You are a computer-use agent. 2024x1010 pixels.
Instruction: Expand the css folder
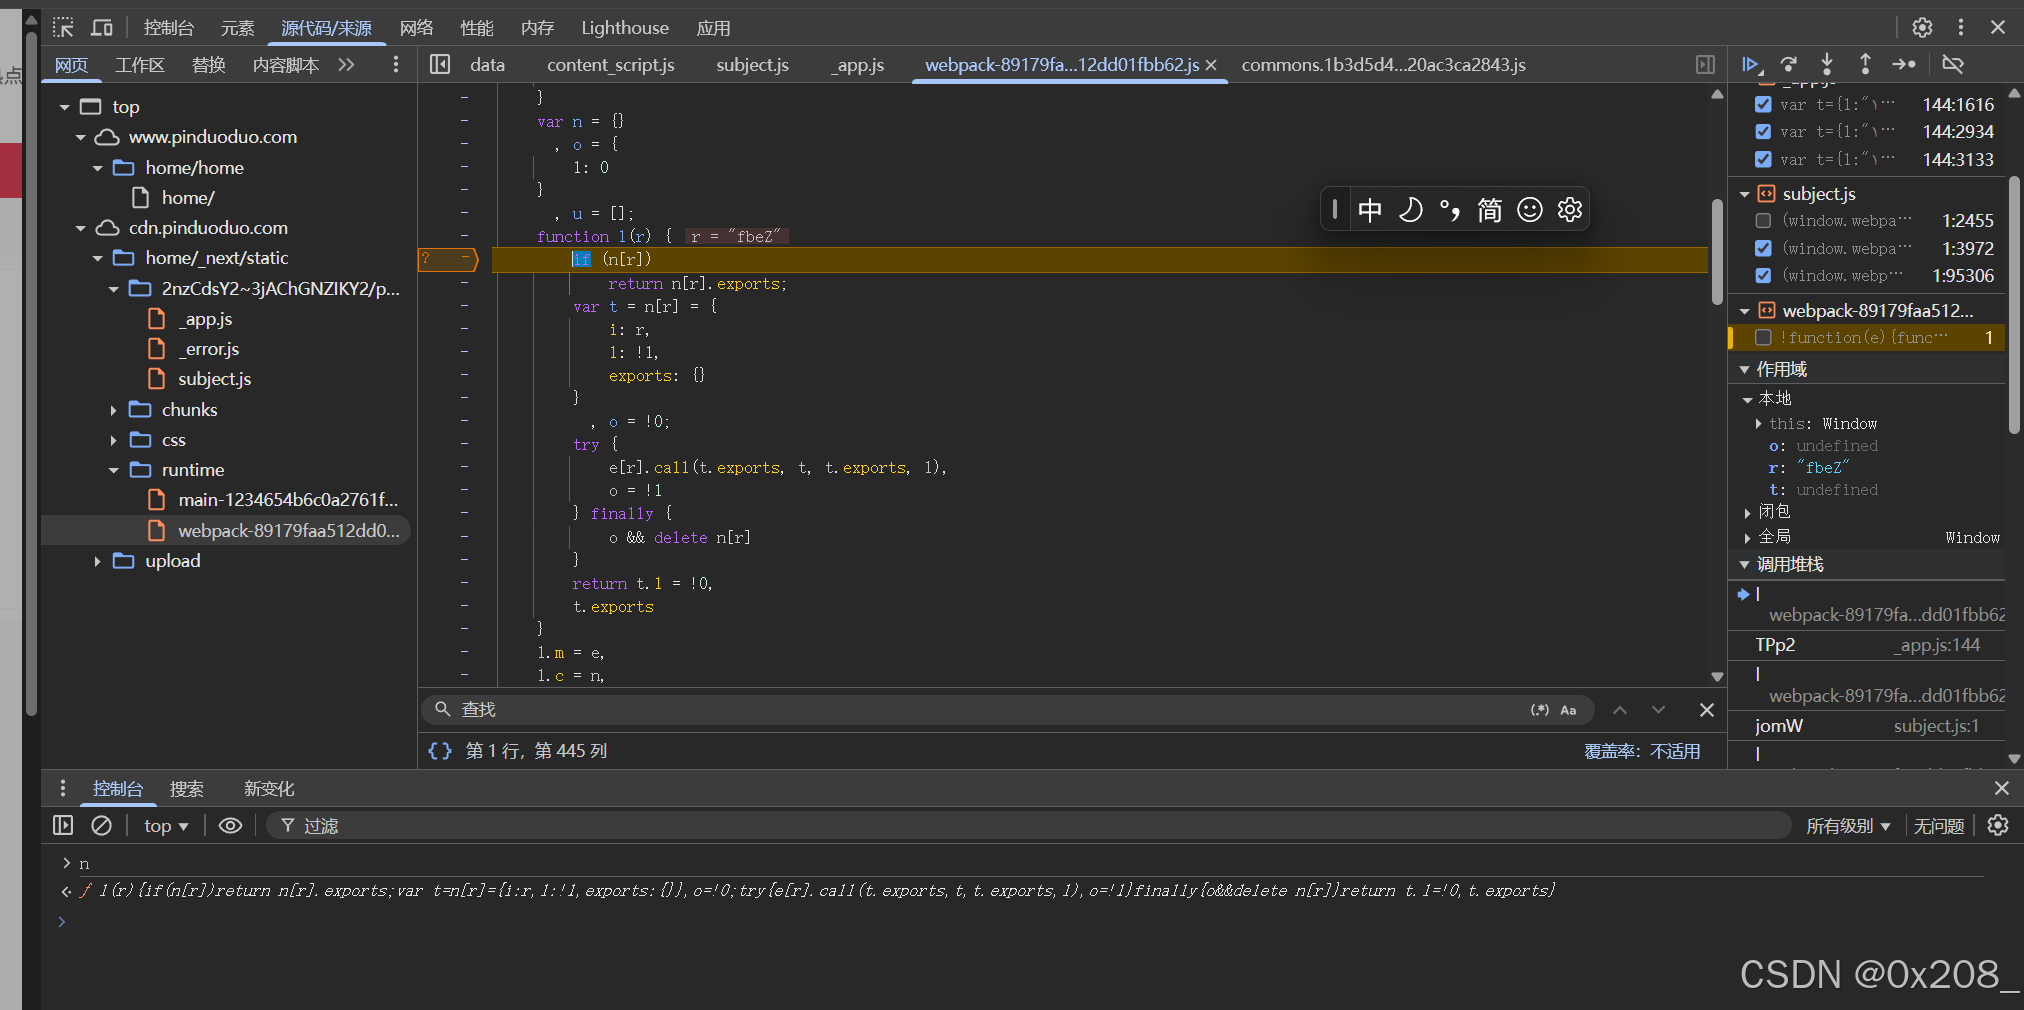[x=113, y=441]
